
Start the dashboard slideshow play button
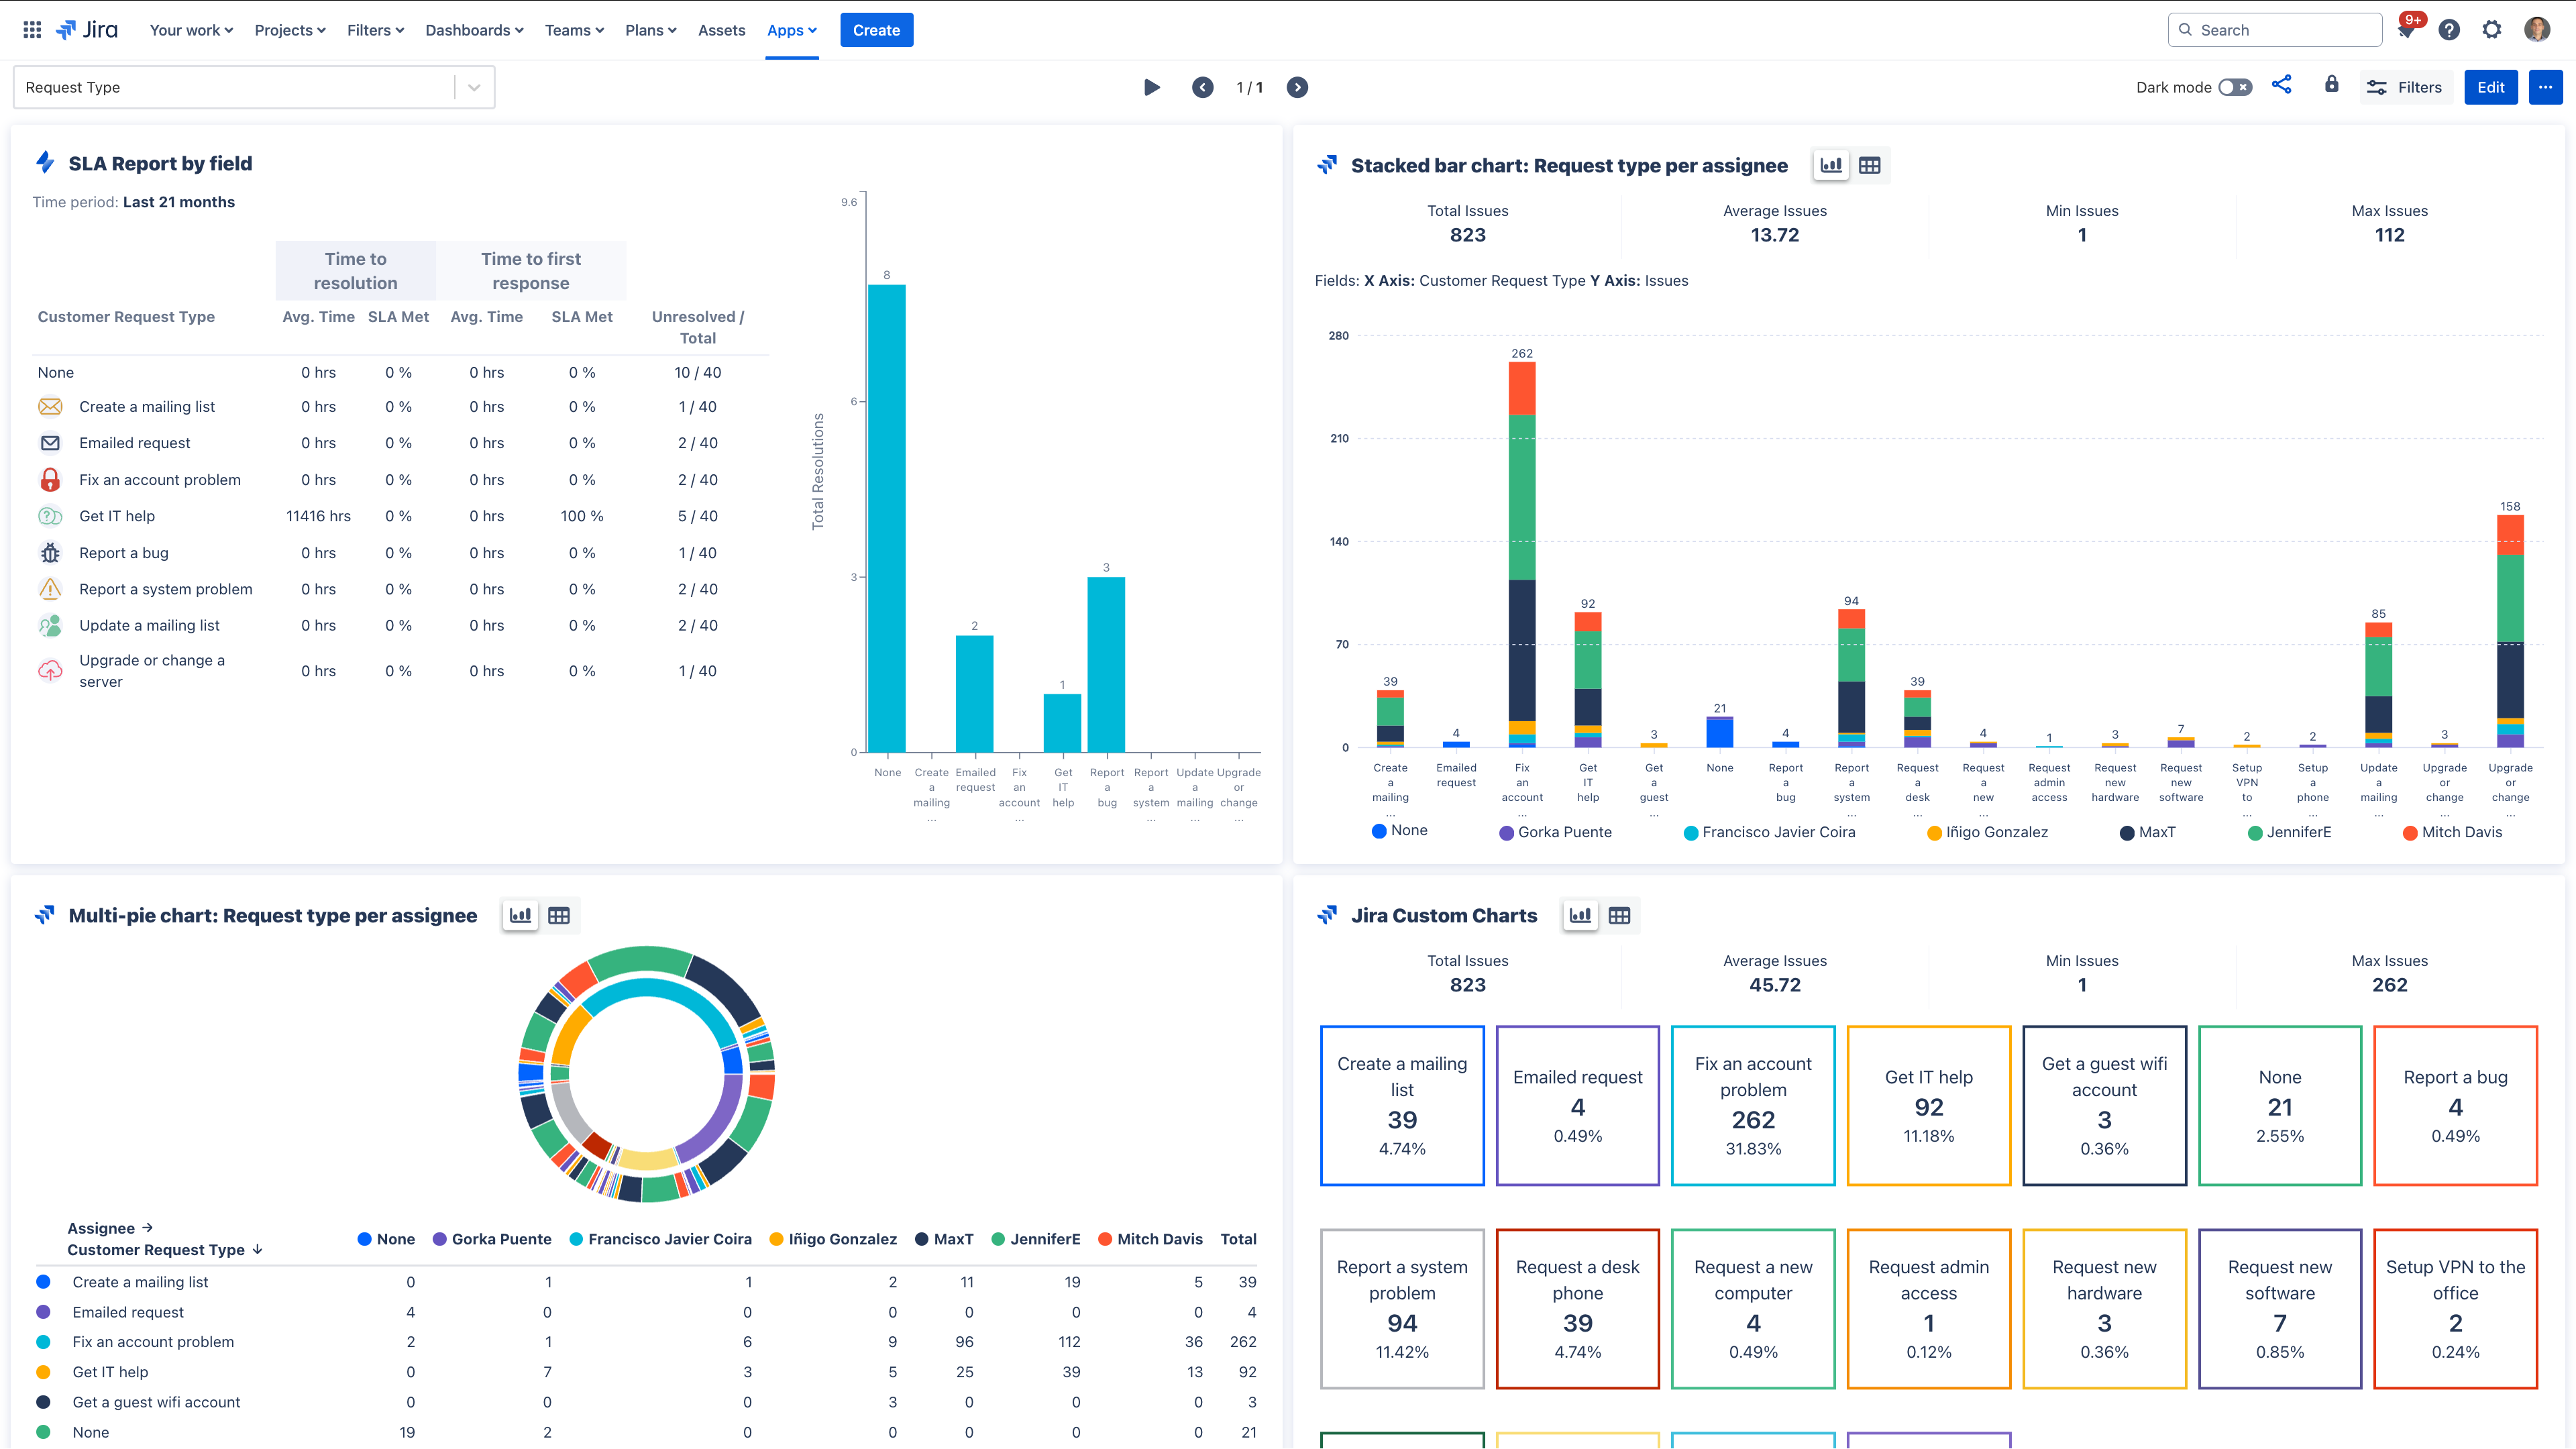point(1151,87)
